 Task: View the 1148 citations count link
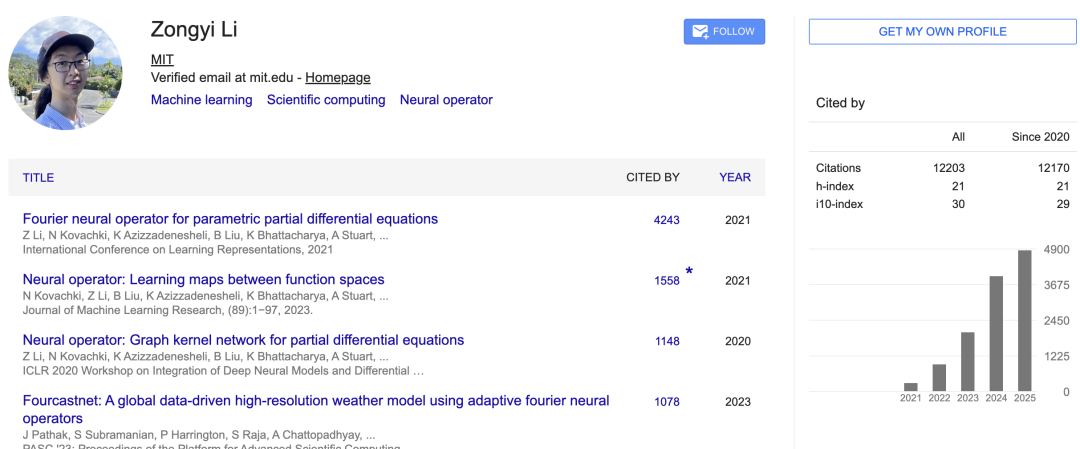pyautogui.click(x=667, y=342)
